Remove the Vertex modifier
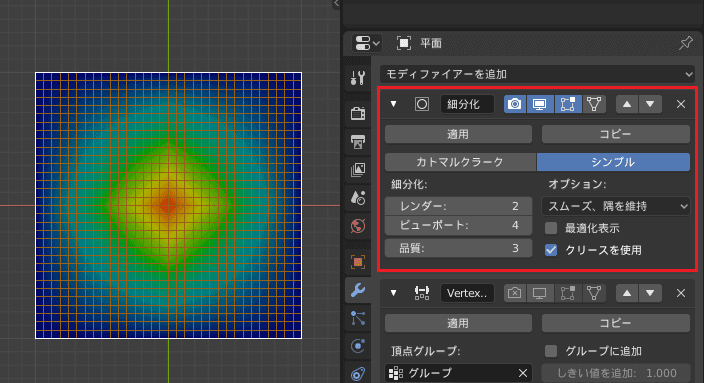 point(681,293)
